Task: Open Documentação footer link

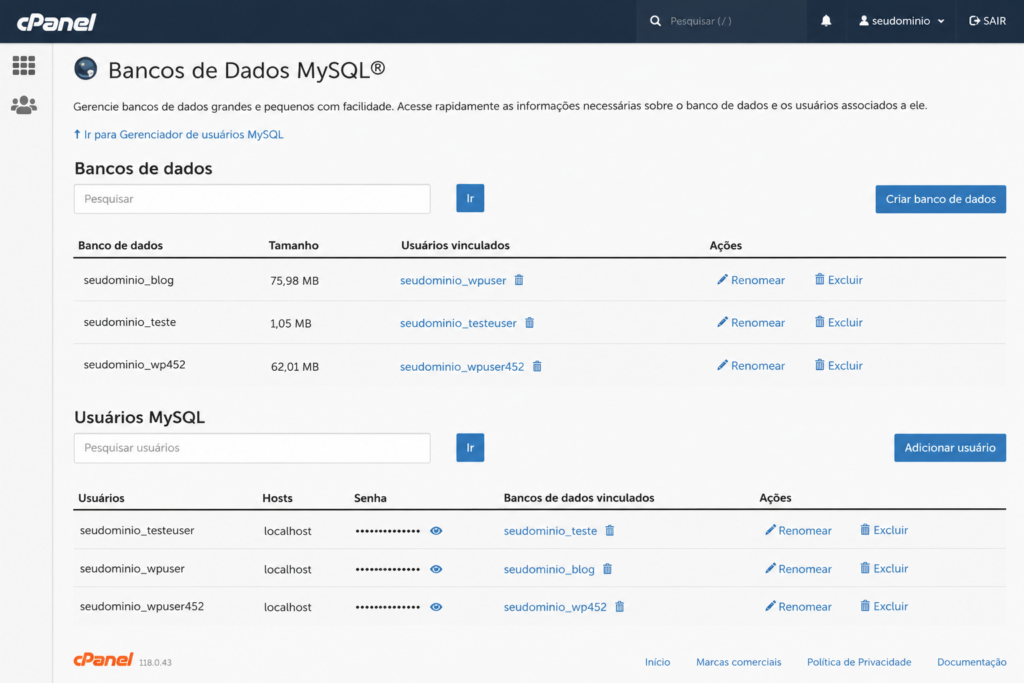Action: pos(972,662)
